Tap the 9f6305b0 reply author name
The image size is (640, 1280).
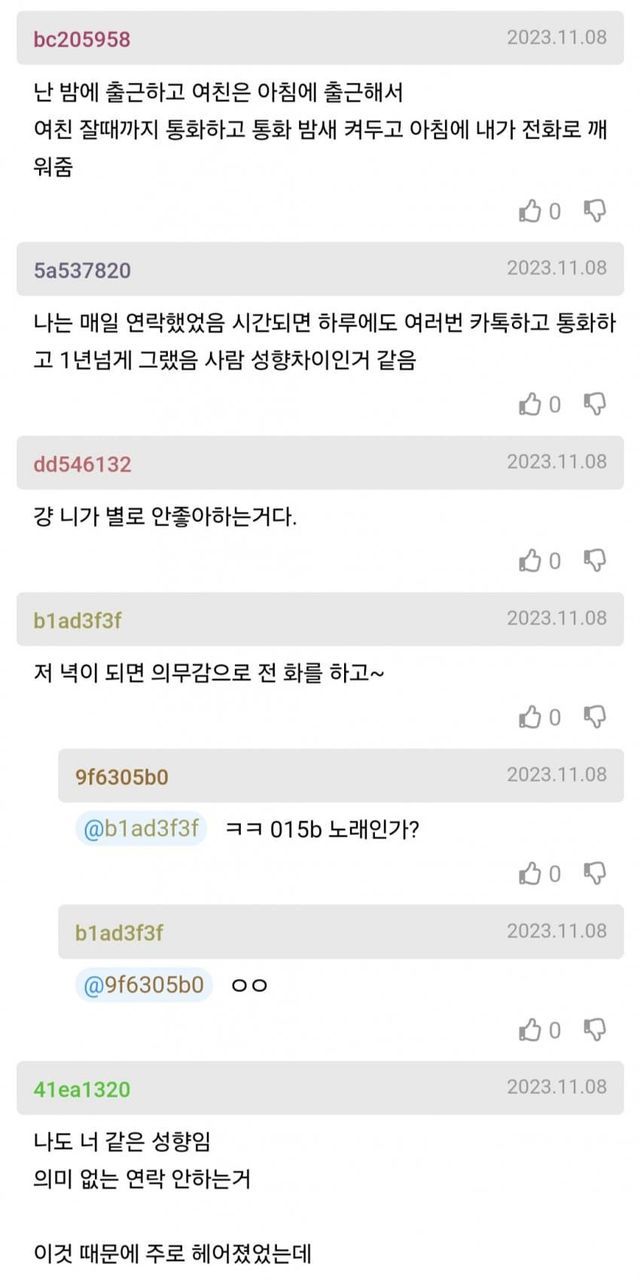(x=122, y=777)
